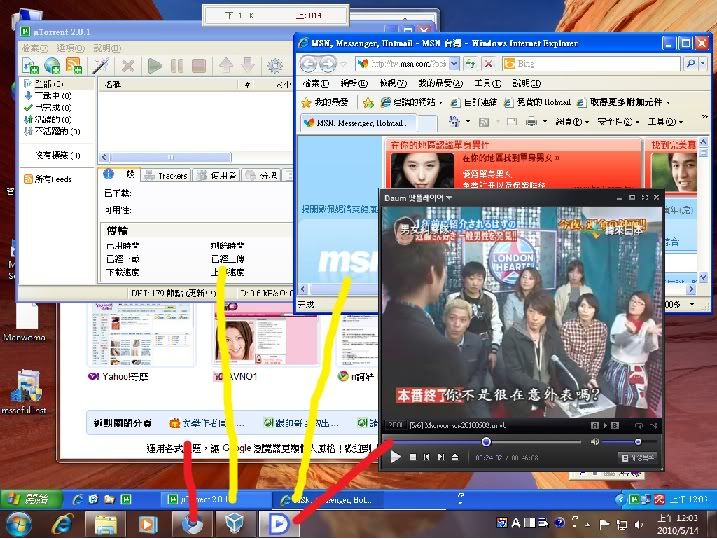The image size is (717, 539).
Task: Open the Daum player title menu dropdown
Action: [x=449, y=198]
